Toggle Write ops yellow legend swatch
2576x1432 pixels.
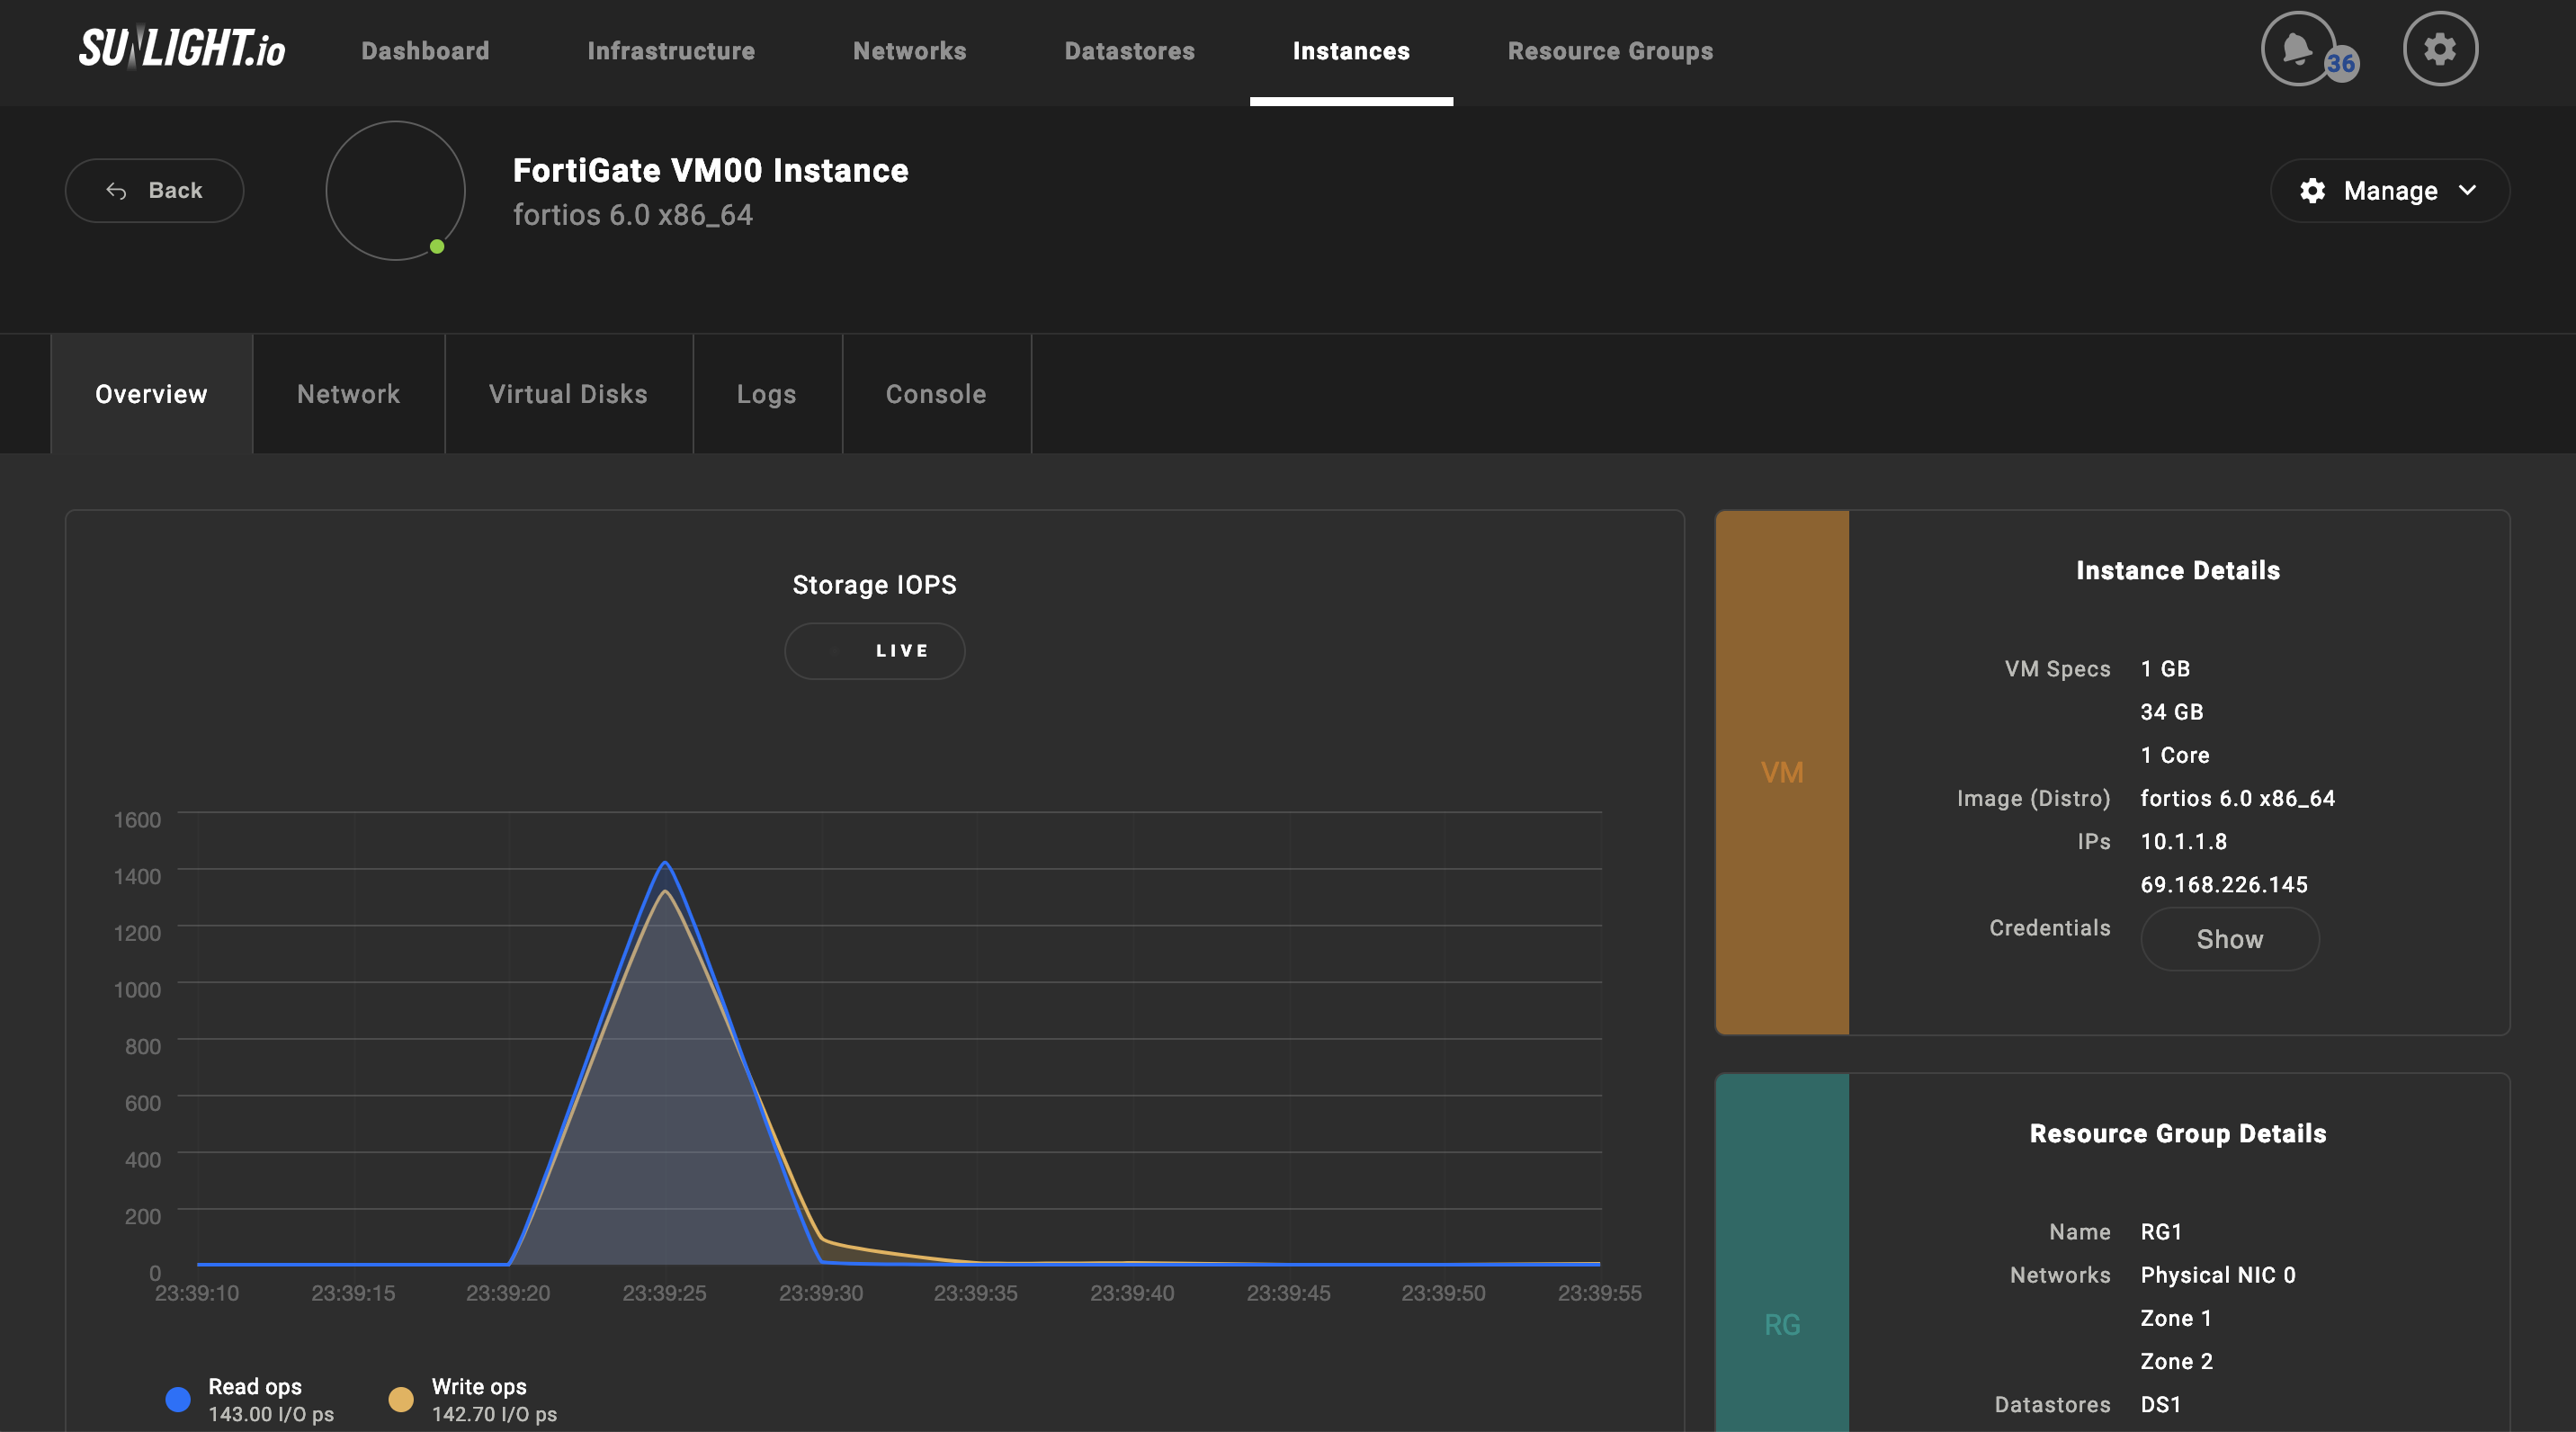tap(401, 1399)
